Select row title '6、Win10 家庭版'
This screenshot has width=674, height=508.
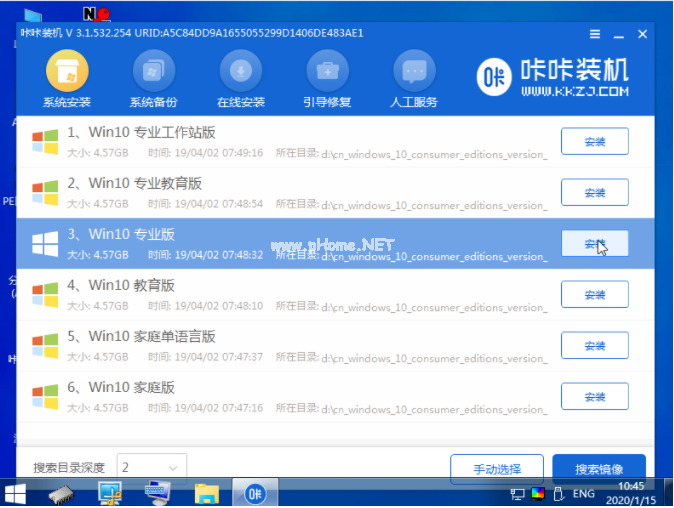click(121, 388)
